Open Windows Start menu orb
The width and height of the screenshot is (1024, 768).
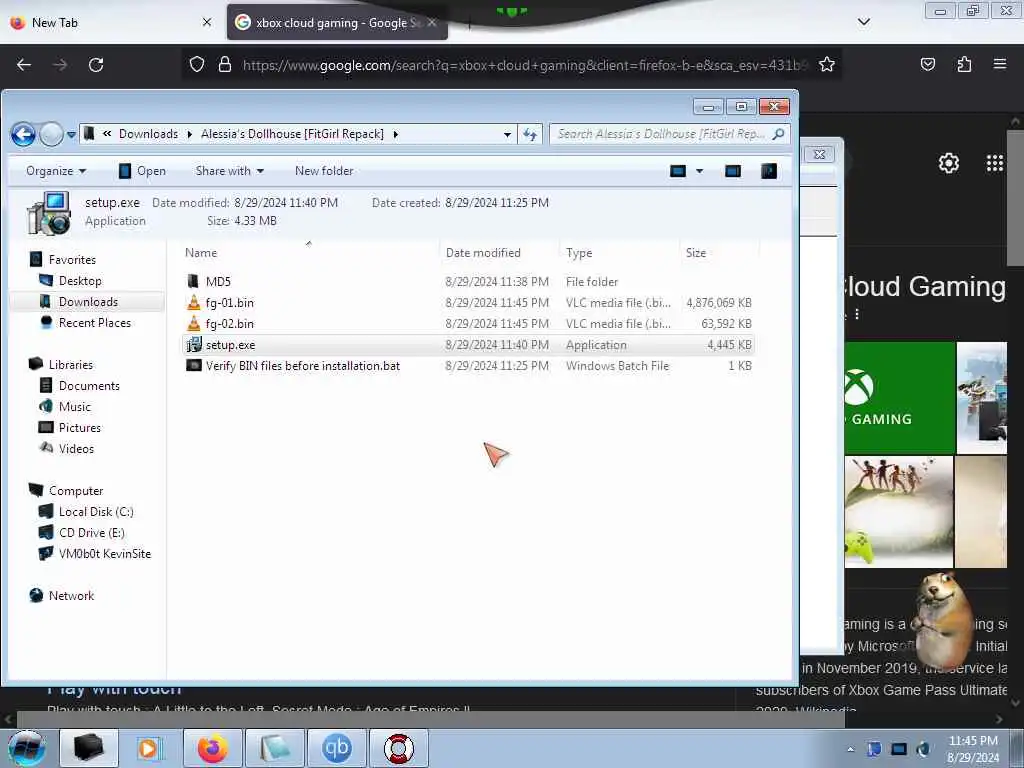(x=27, y=748)
